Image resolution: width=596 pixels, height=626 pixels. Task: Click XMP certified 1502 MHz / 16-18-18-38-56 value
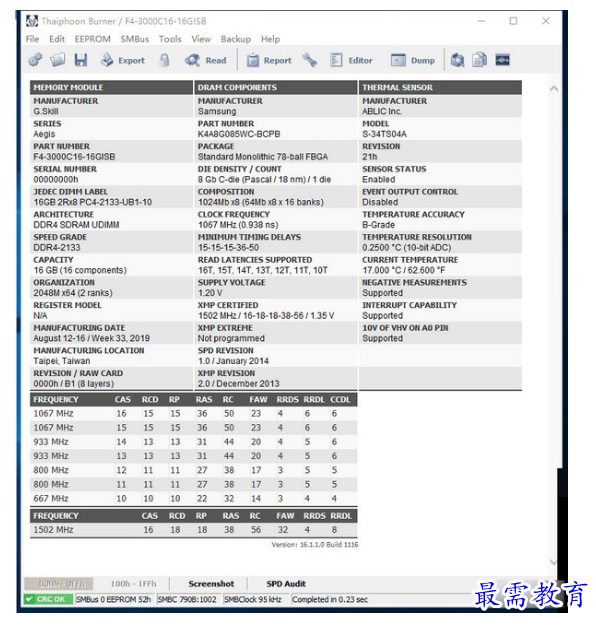[266, 316]
